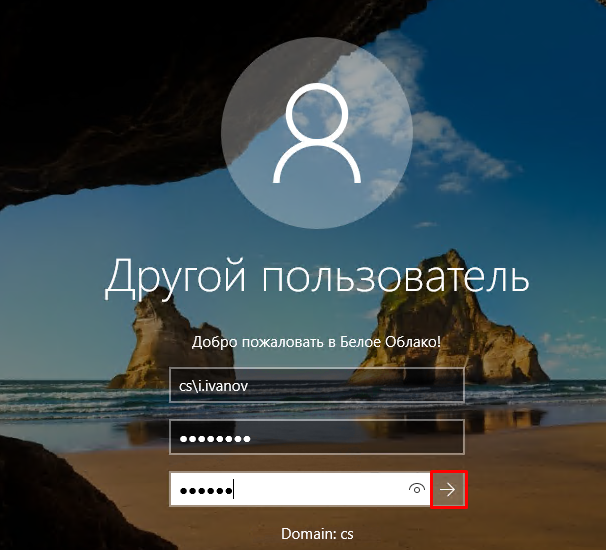Click empty right side of middle password field
606x550 pixels.
(380, 438)
